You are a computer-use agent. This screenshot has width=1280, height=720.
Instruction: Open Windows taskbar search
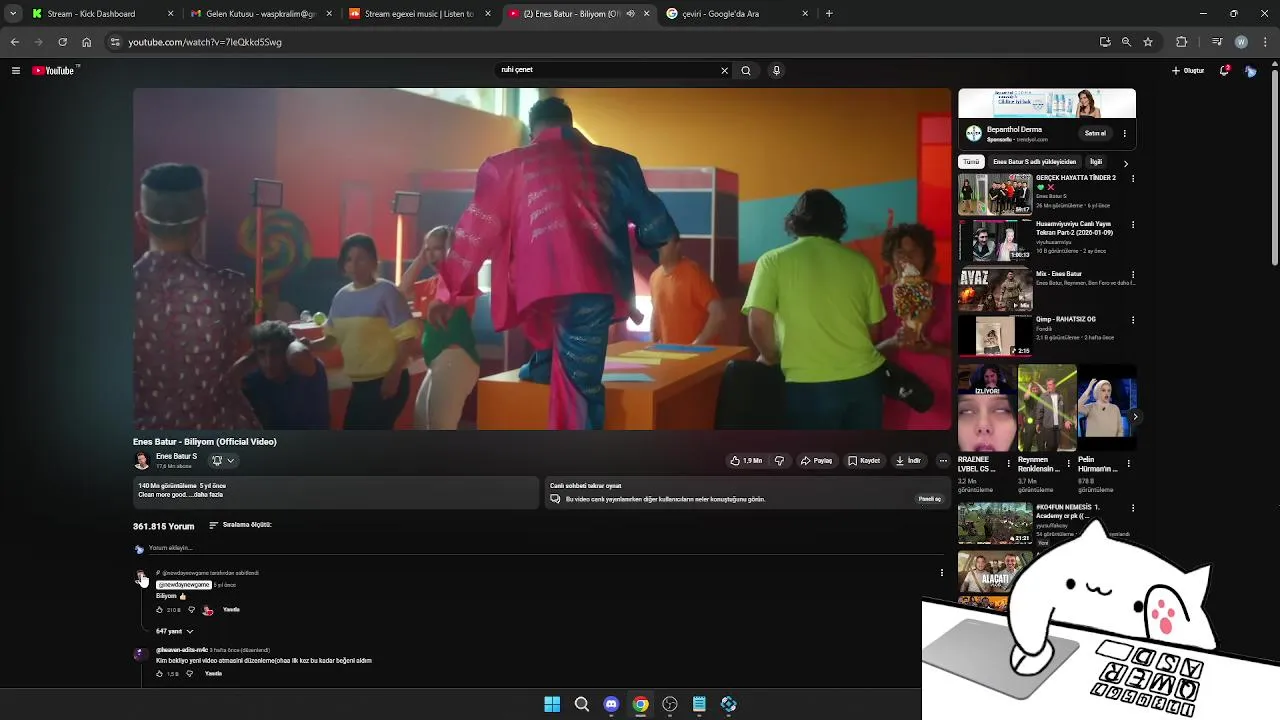pyautogui.click(x=582, y=705)
